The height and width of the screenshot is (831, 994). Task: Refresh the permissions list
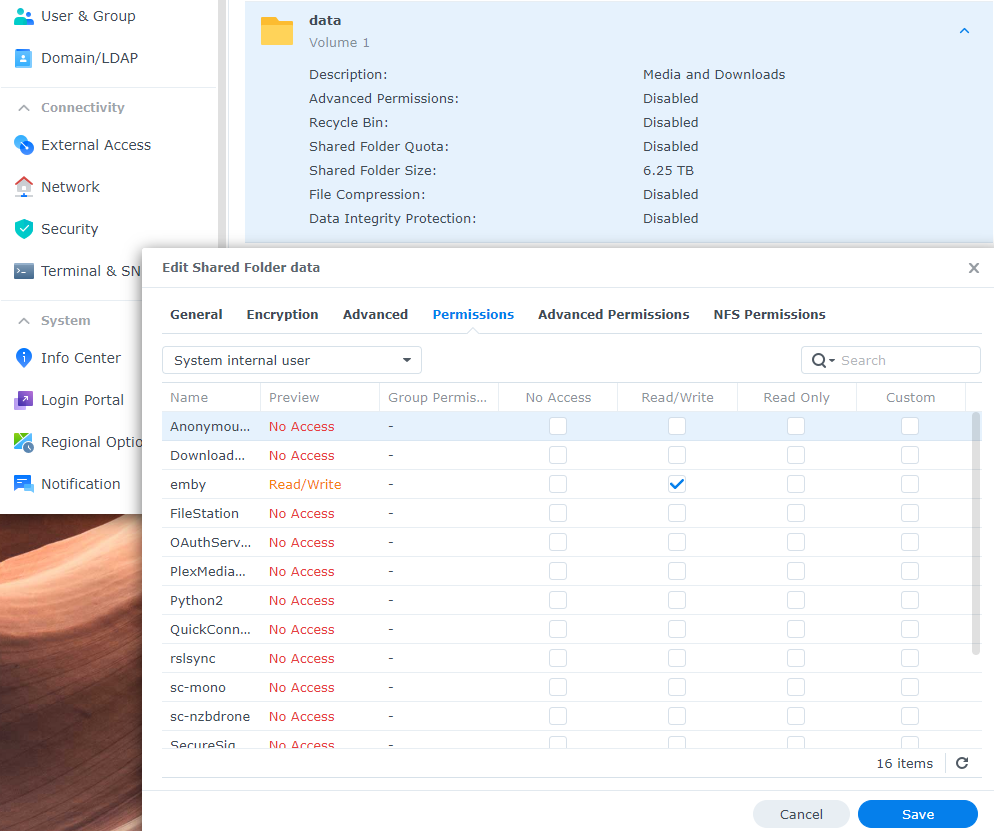(962, 763)
